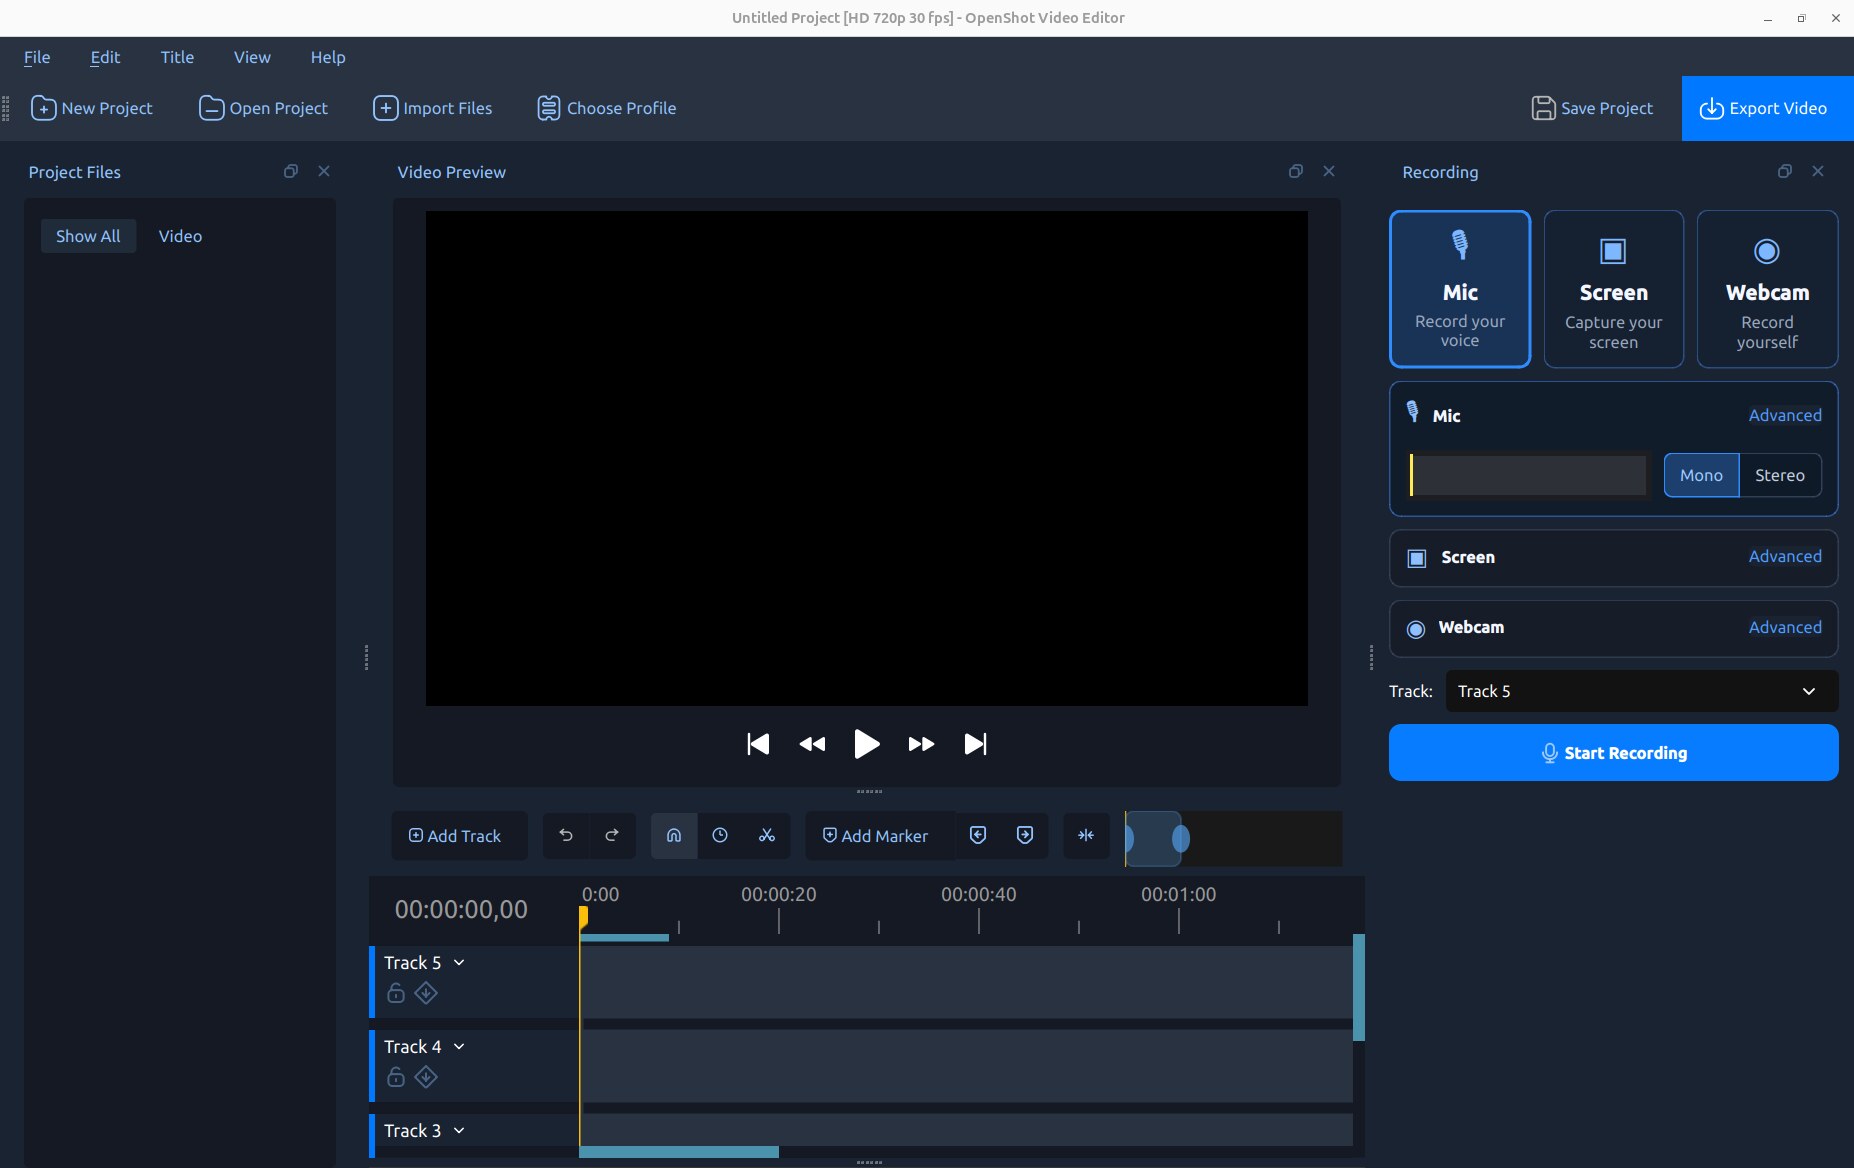Click the redo icon in the timeline toolbar
This screenshot has width=1854, height=1168.
pos(612,835)
